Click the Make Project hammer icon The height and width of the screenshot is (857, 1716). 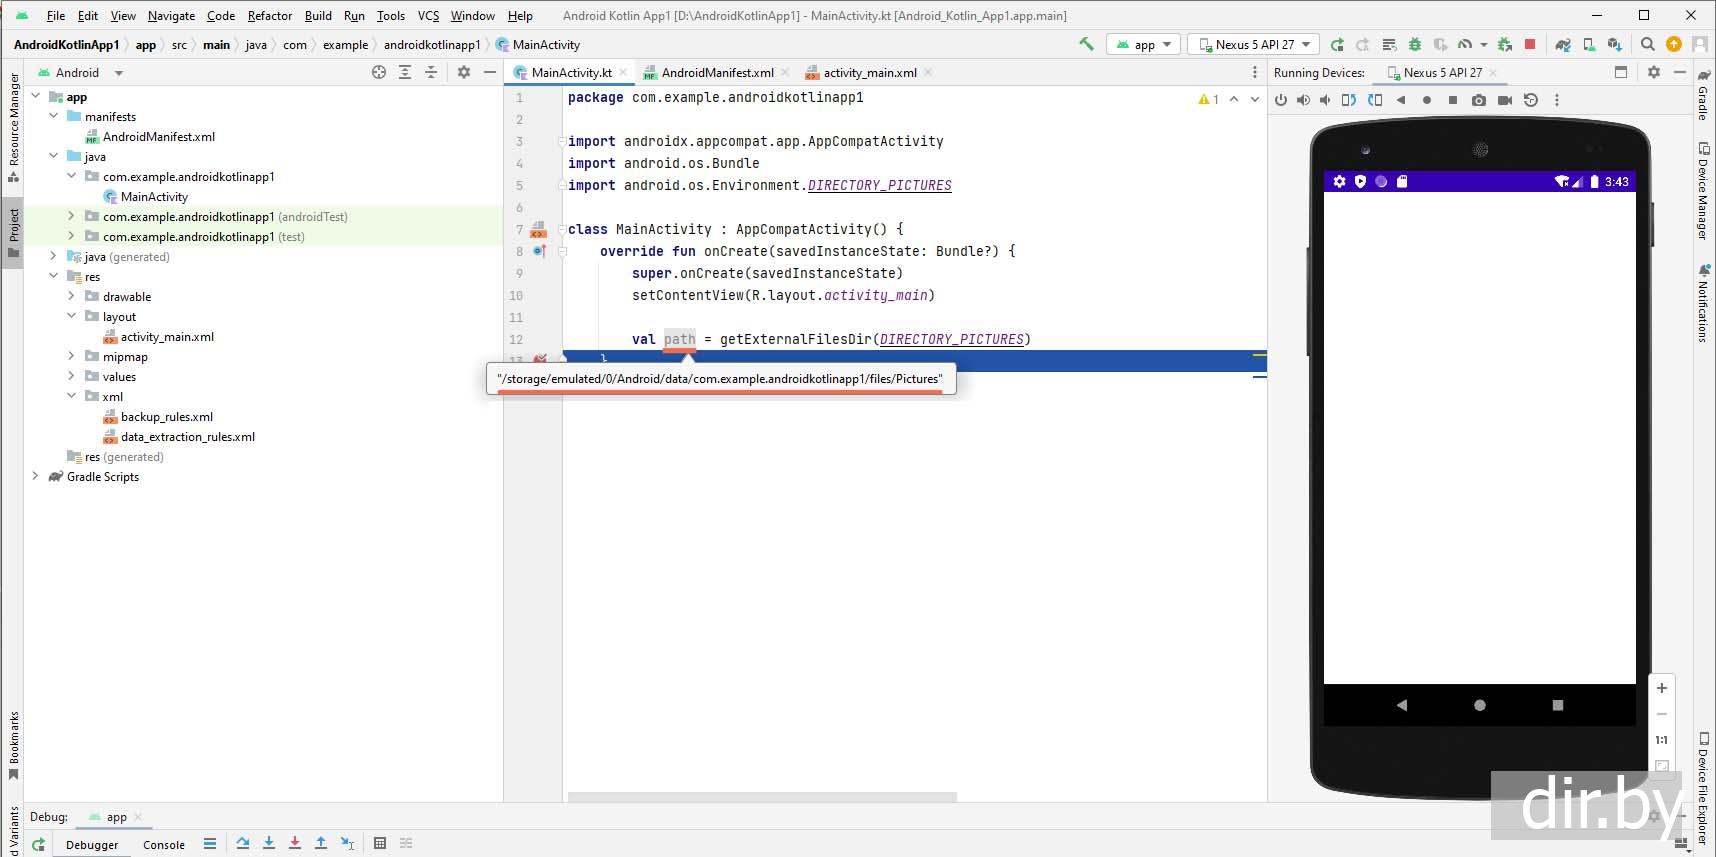point(1086,44)
